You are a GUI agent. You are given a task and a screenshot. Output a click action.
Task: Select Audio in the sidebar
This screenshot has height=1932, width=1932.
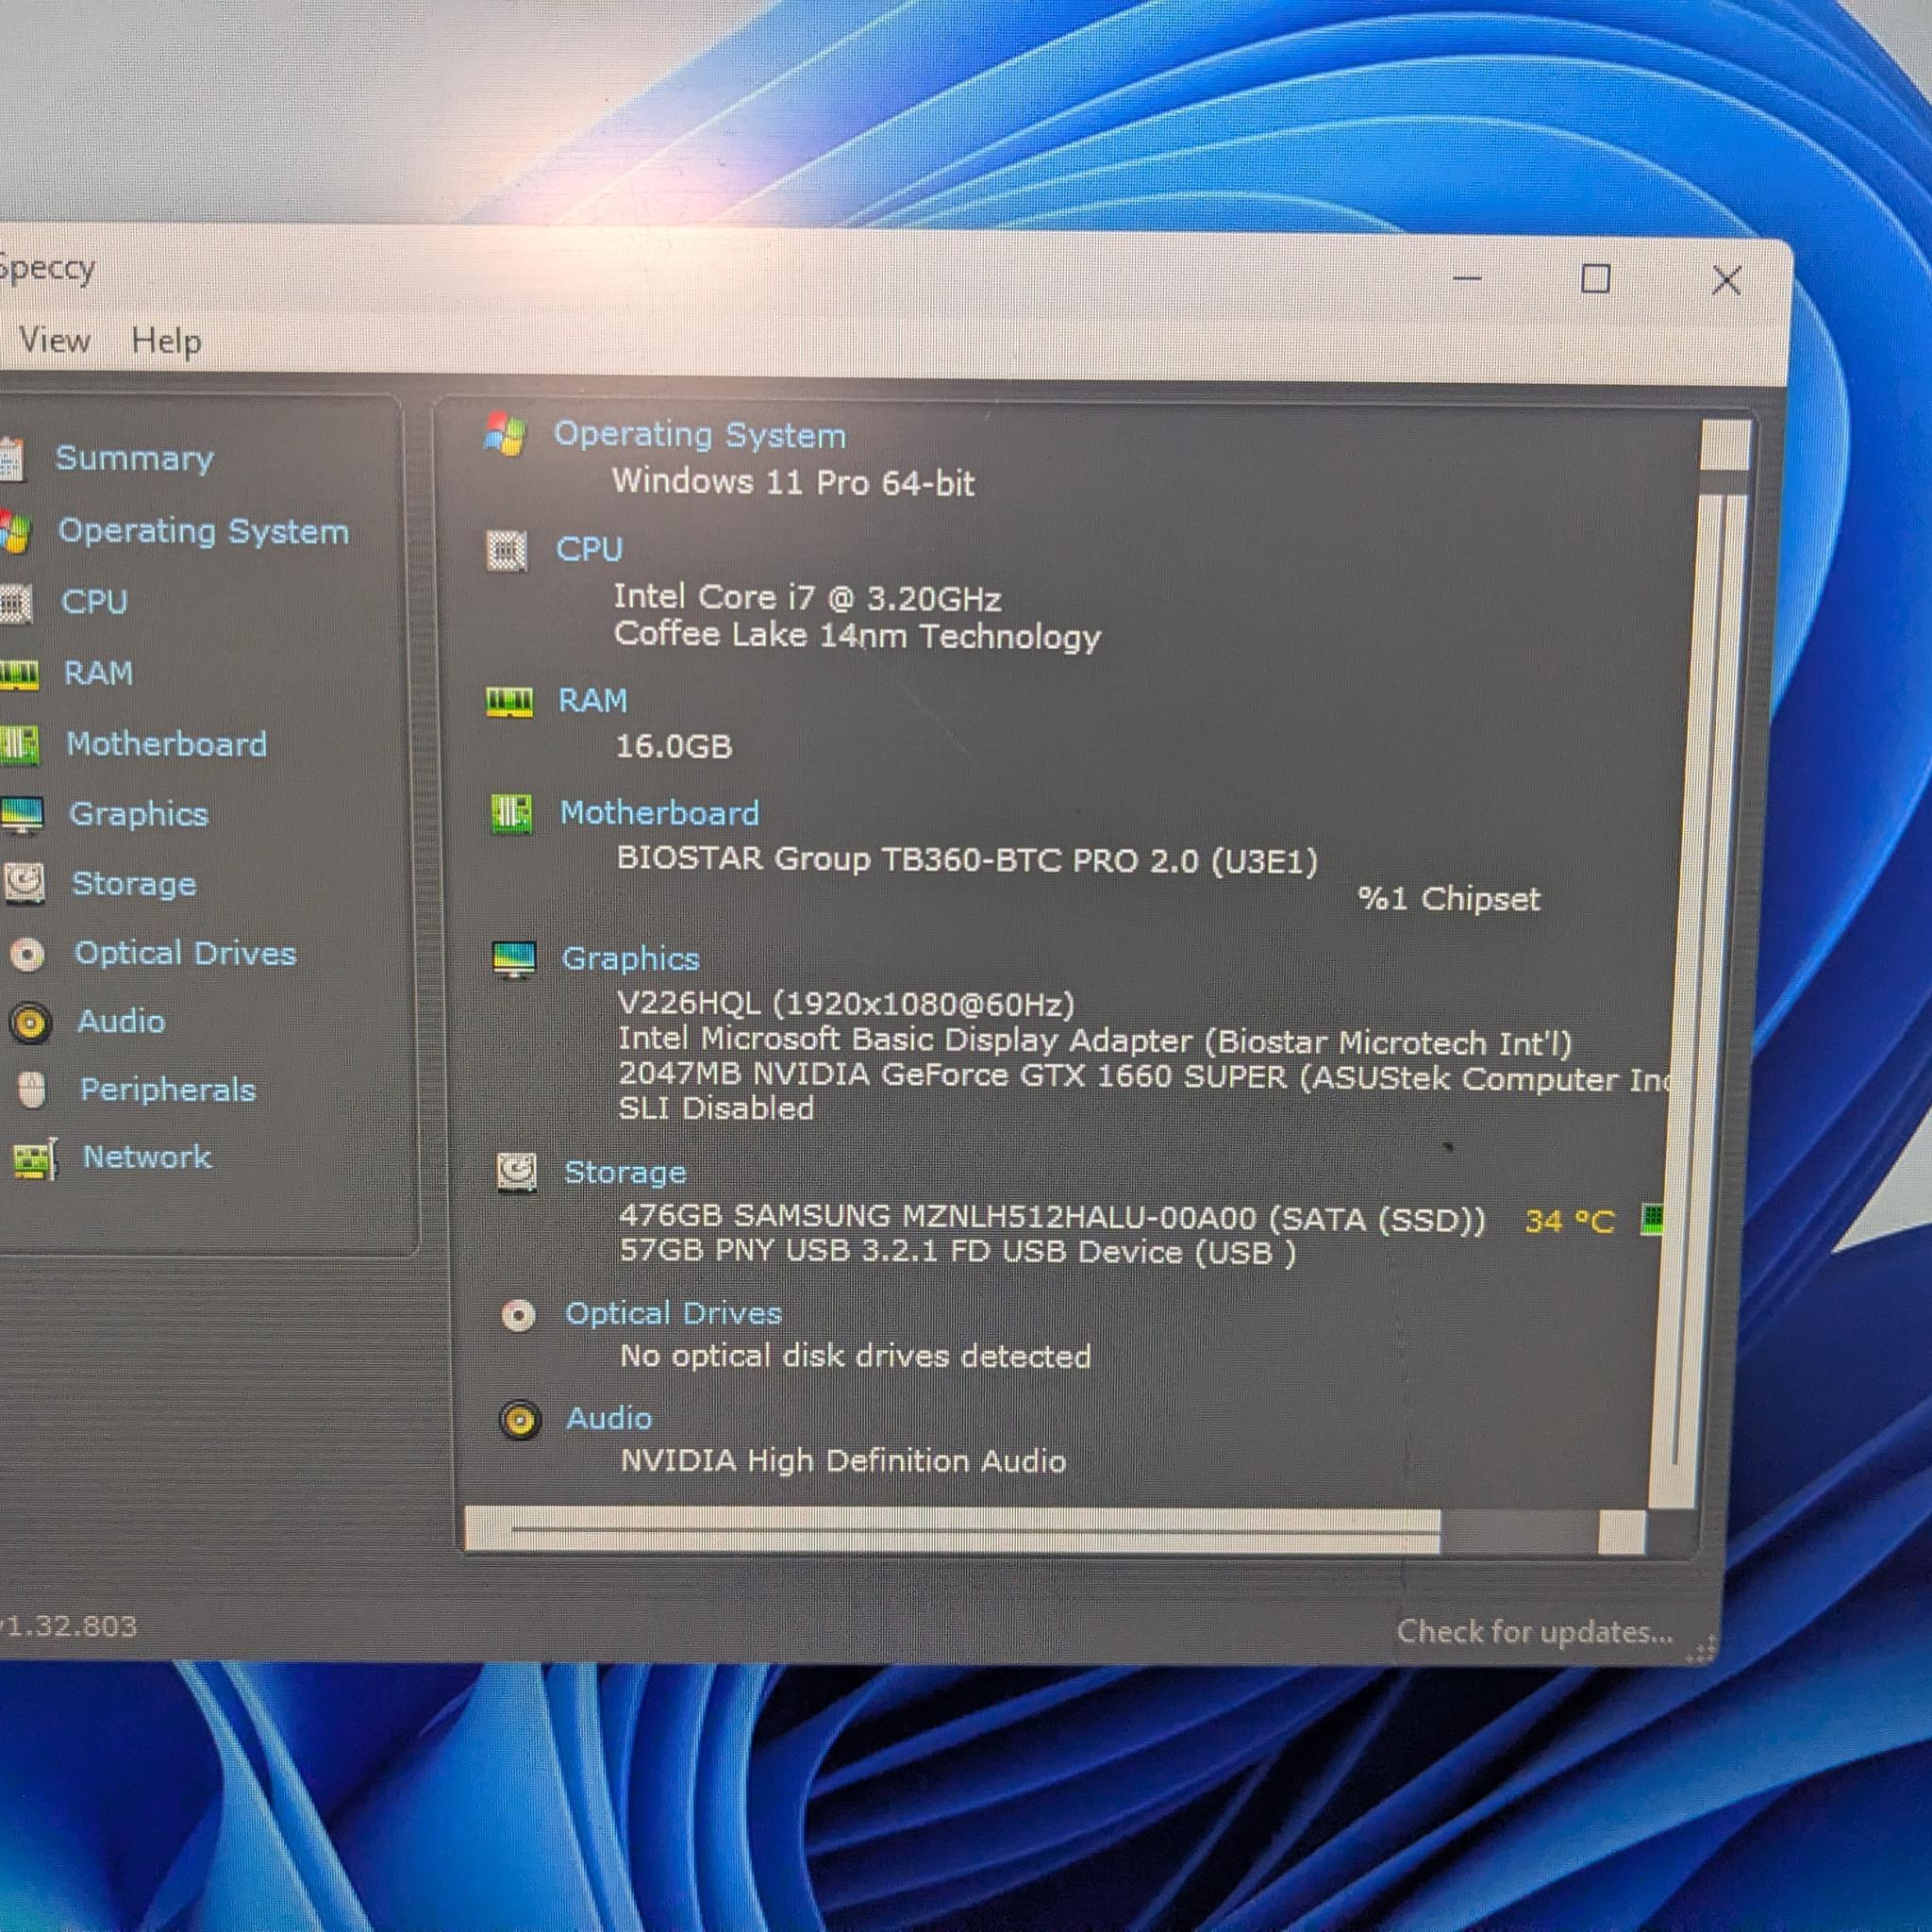pos(121,1021)
